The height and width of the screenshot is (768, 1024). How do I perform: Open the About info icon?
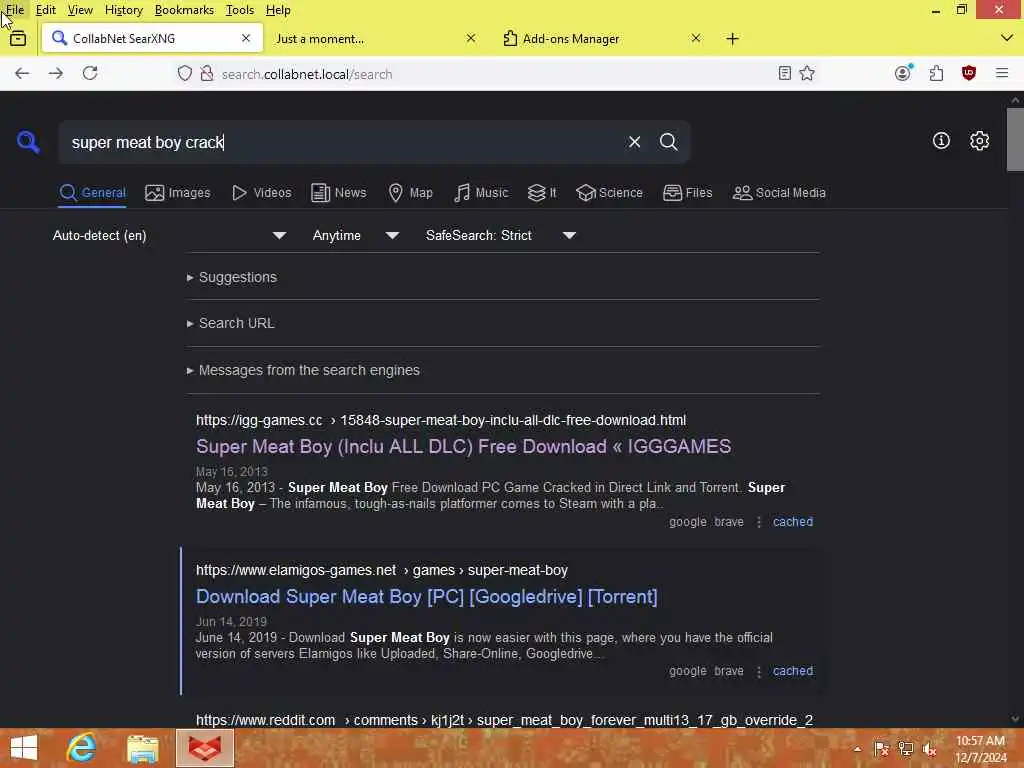941,140
